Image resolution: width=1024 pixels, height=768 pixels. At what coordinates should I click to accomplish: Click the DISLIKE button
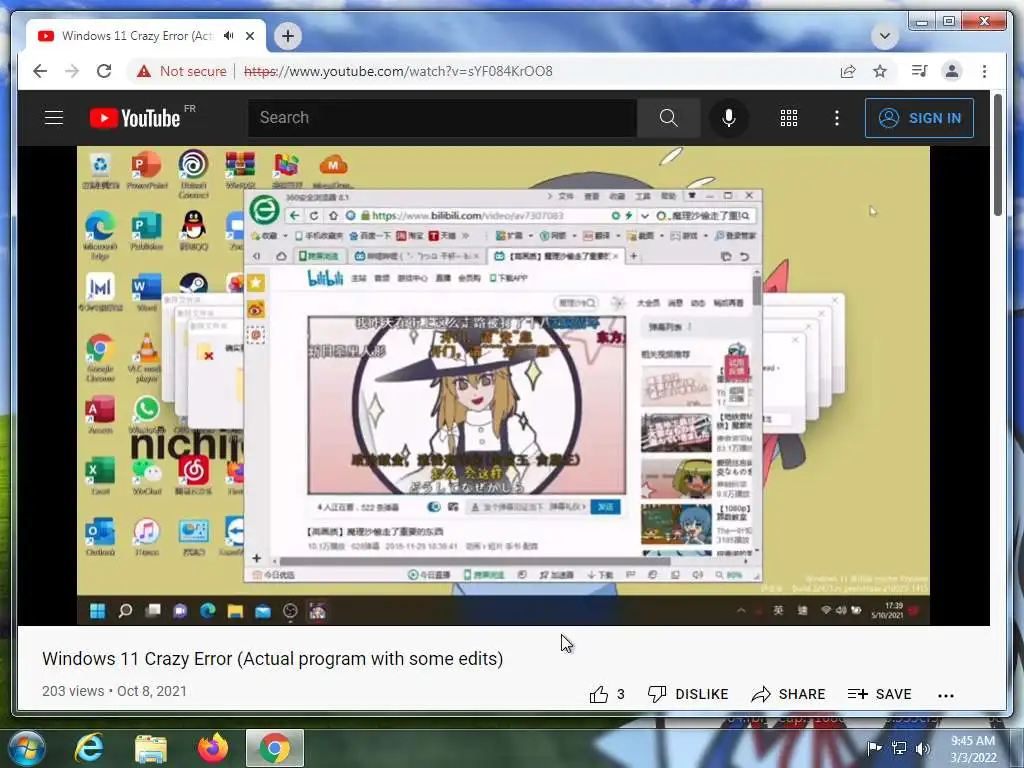click(687, 694)
